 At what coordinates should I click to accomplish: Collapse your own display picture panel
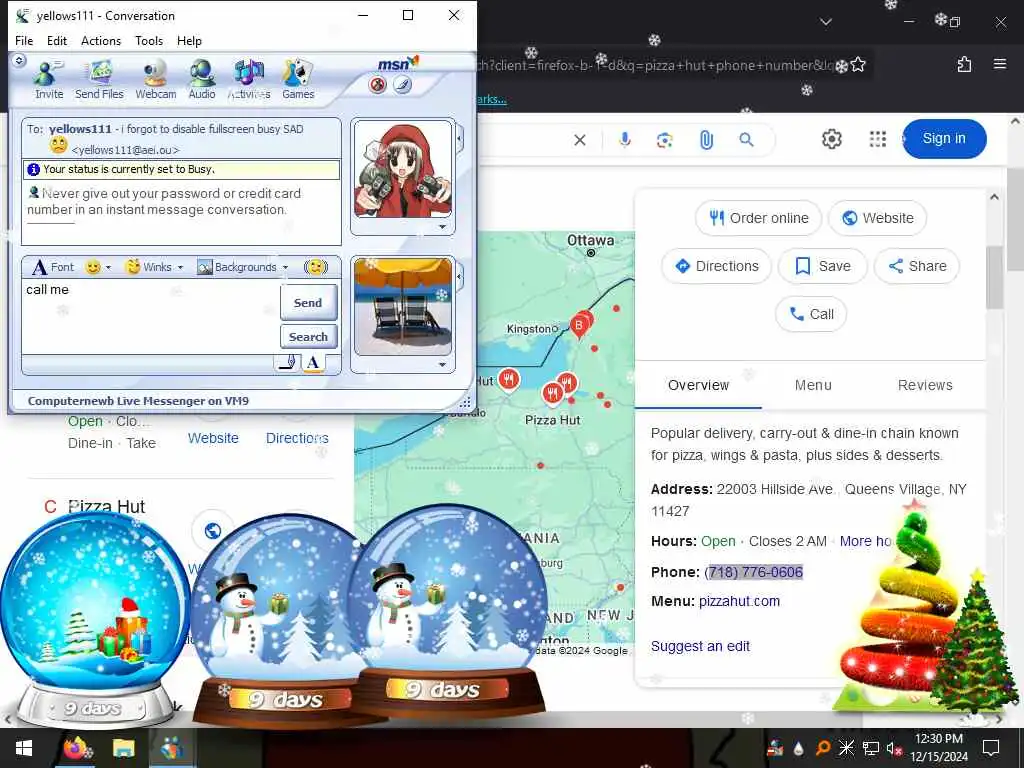tap(460, 277)
